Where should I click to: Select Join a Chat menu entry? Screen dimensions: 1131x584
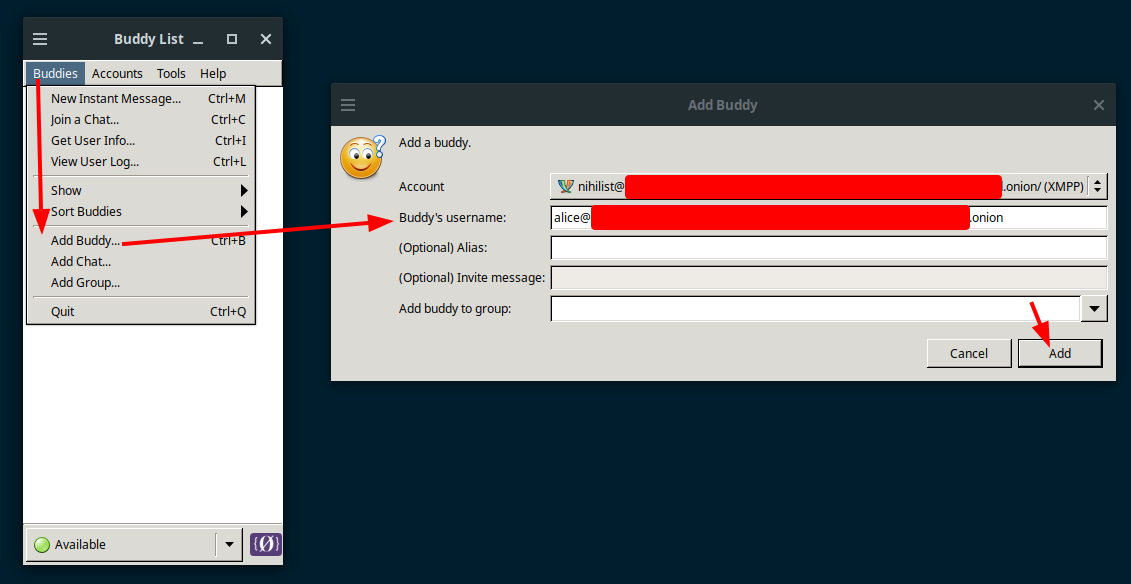point(141,120)
